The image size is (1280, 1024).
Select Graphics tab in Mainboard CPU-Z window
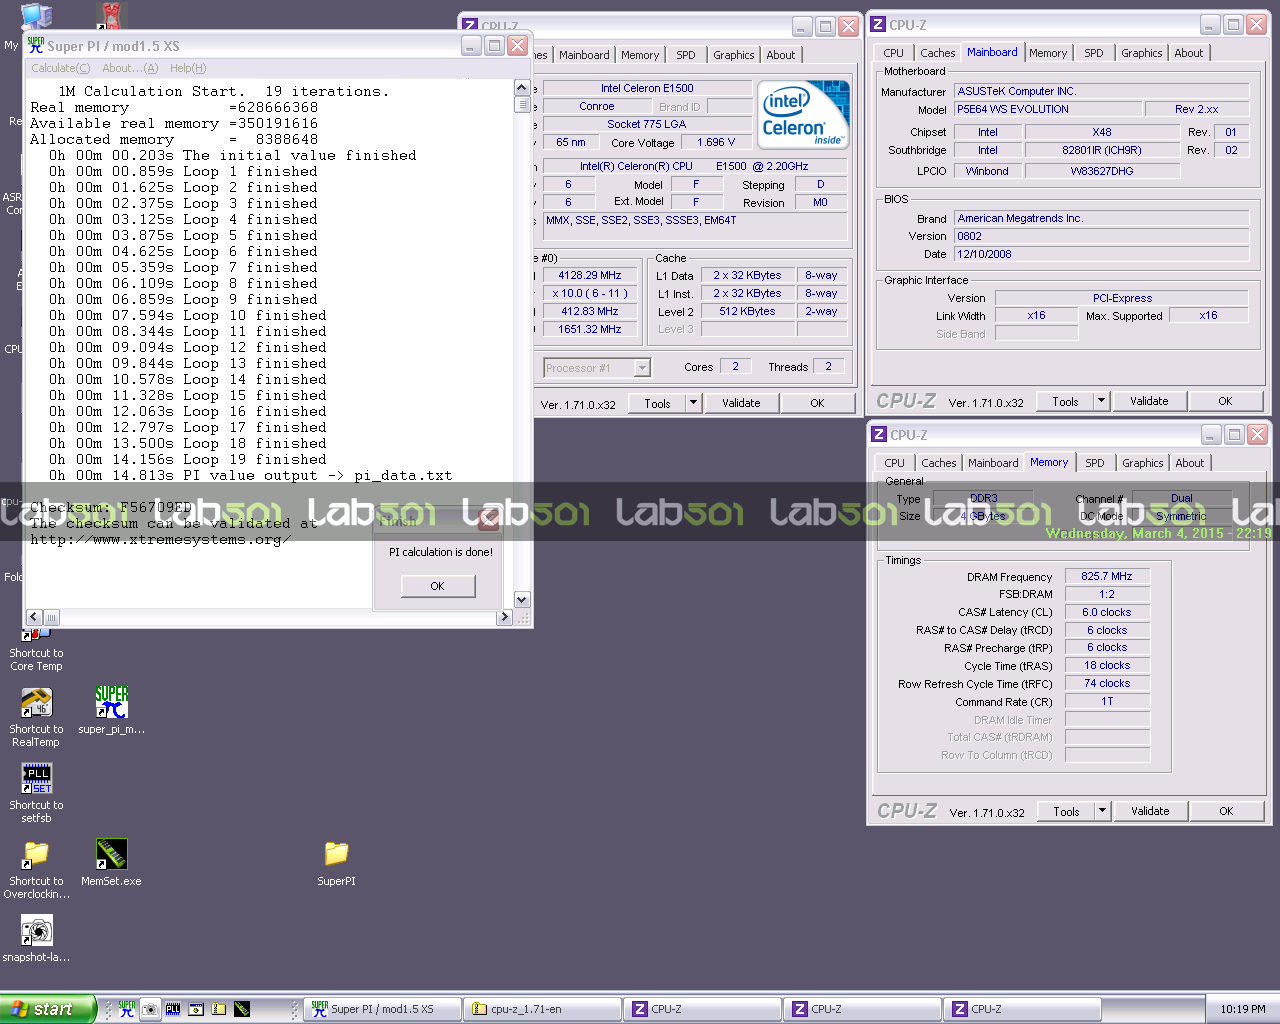[x=1142, y=53]
